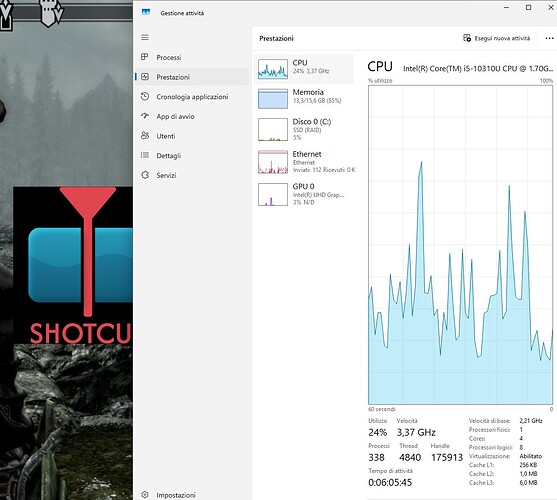Screen dimensions: 557x500
Task: Click the 175913 Handle count
Action: point(447,457)
